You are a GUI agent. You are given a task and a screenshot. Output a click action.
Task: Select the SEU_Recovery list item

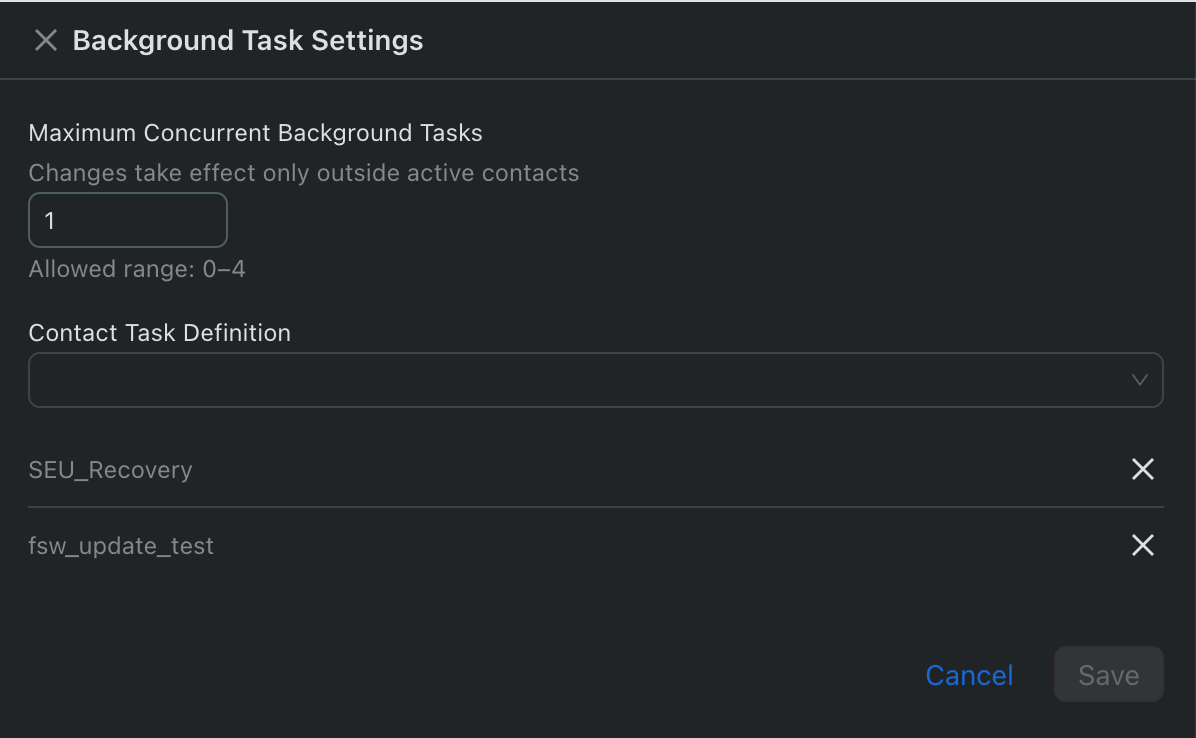[x=111, y=470]
